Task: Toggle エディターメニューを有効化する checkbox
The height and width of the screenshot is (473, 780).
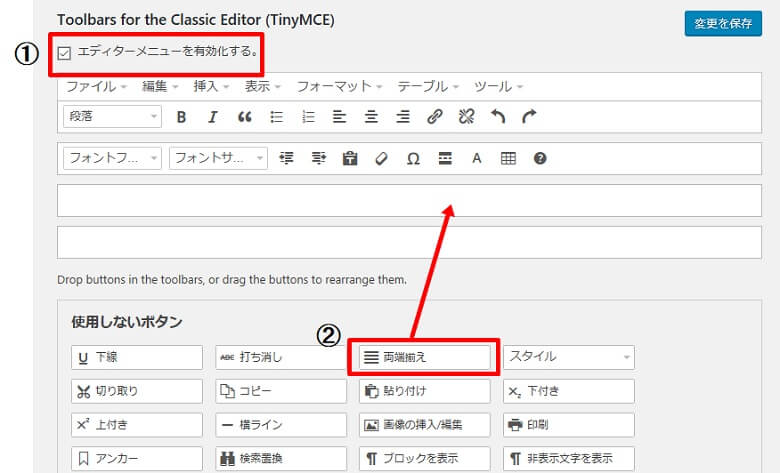Action: pyautogui.click(x=64, y=53)
